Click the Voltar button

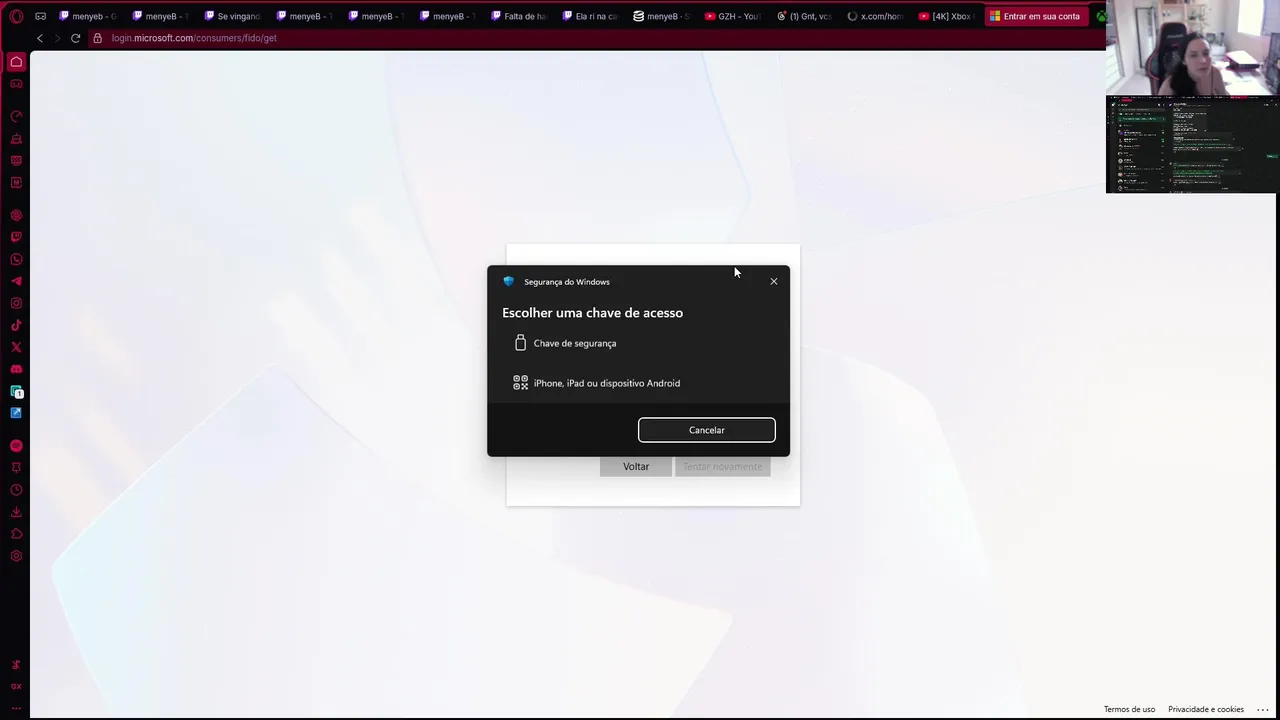click(636, 467)
